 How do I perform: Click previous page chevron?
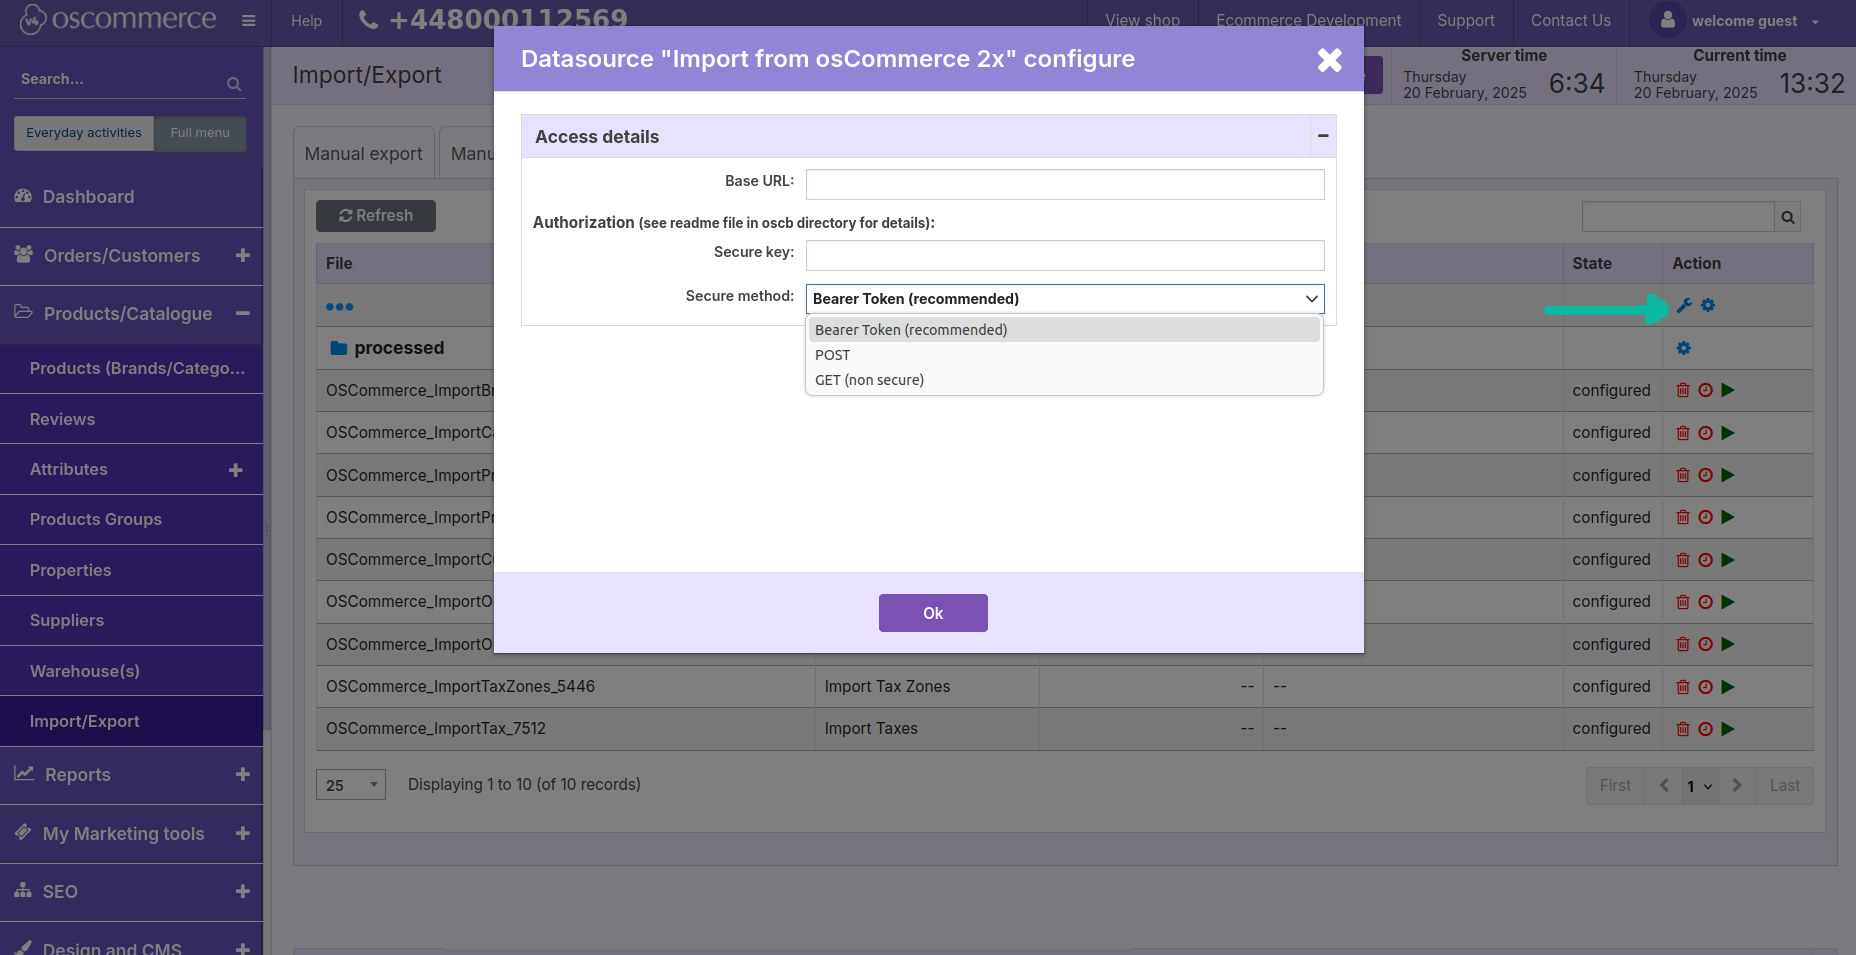1664,786
